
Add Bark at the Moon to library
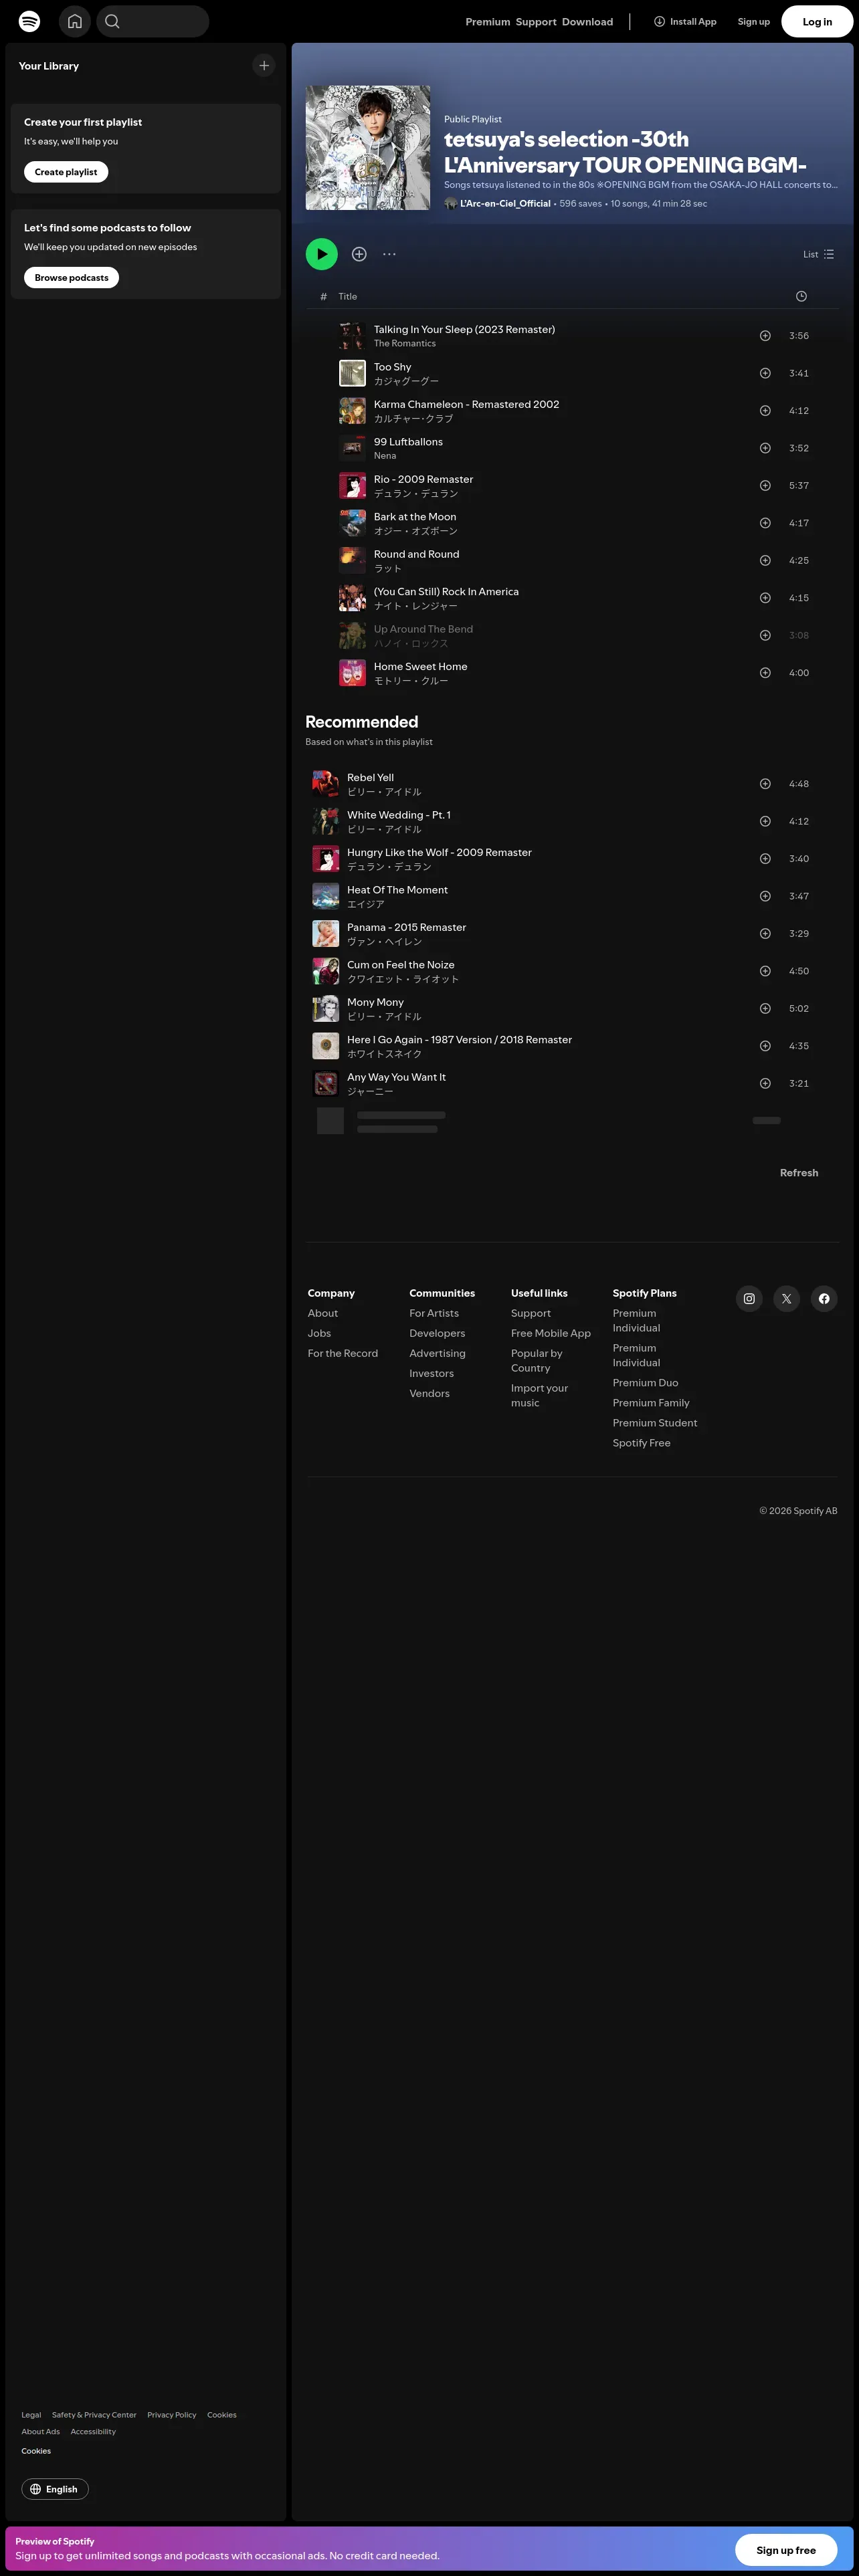(765, 523)
